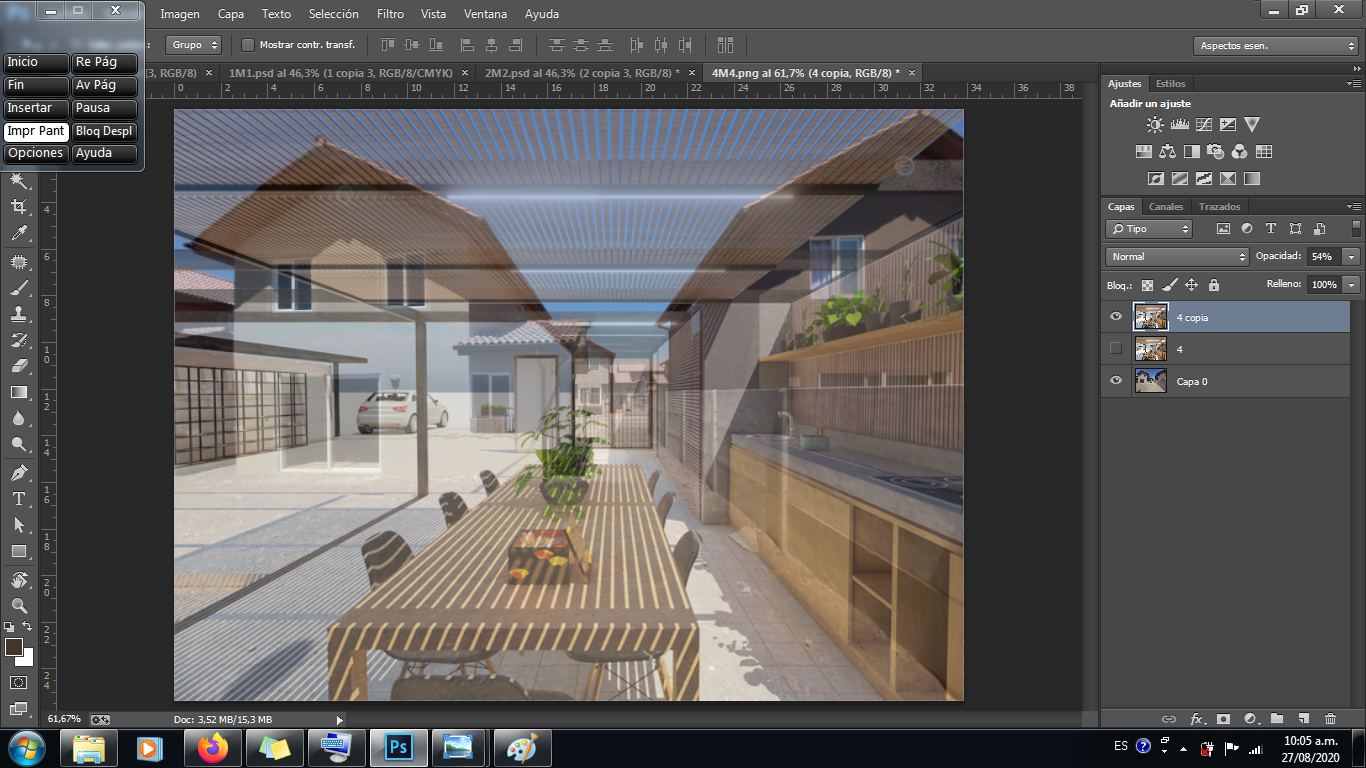Select the Spot Healing Brush tool
Screen dimensions: 1366x768
click(x=18, y=262)
